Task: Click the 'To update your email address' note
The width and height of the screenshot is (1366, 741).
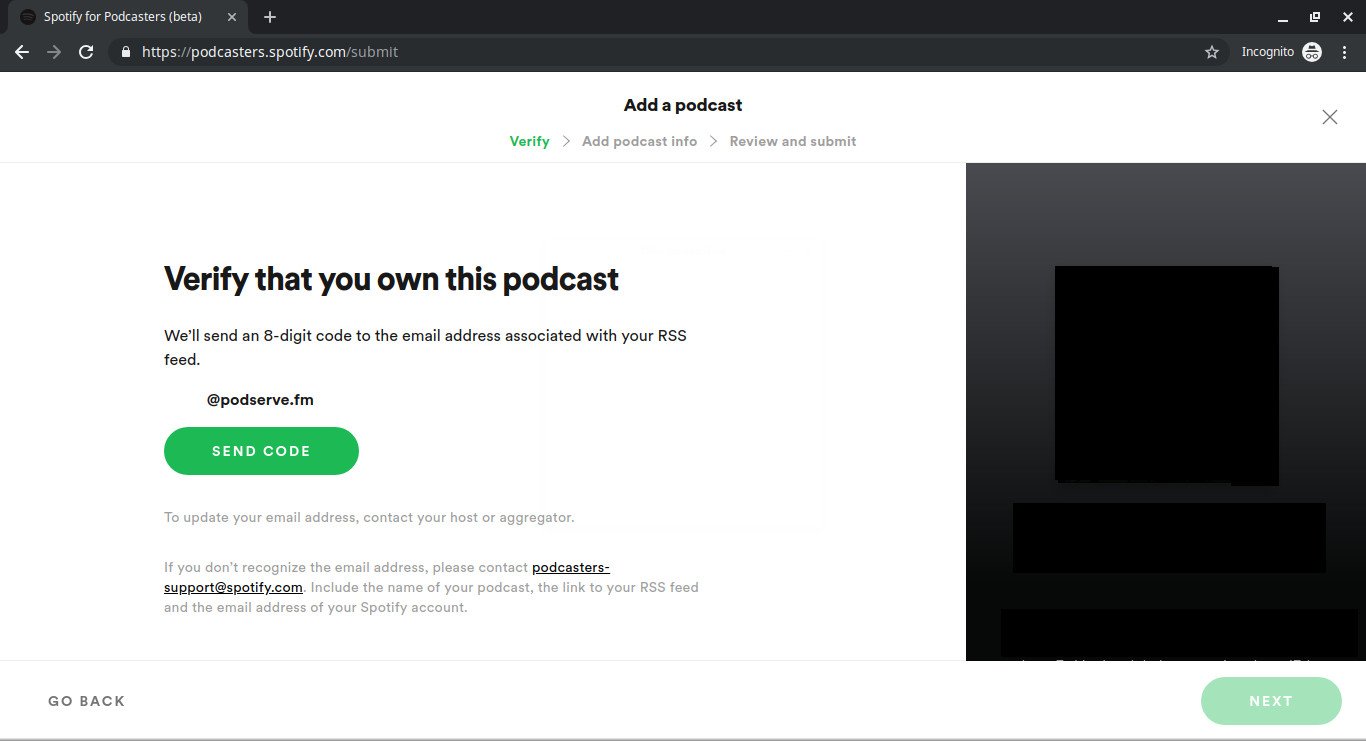Action: pos(369,518)
